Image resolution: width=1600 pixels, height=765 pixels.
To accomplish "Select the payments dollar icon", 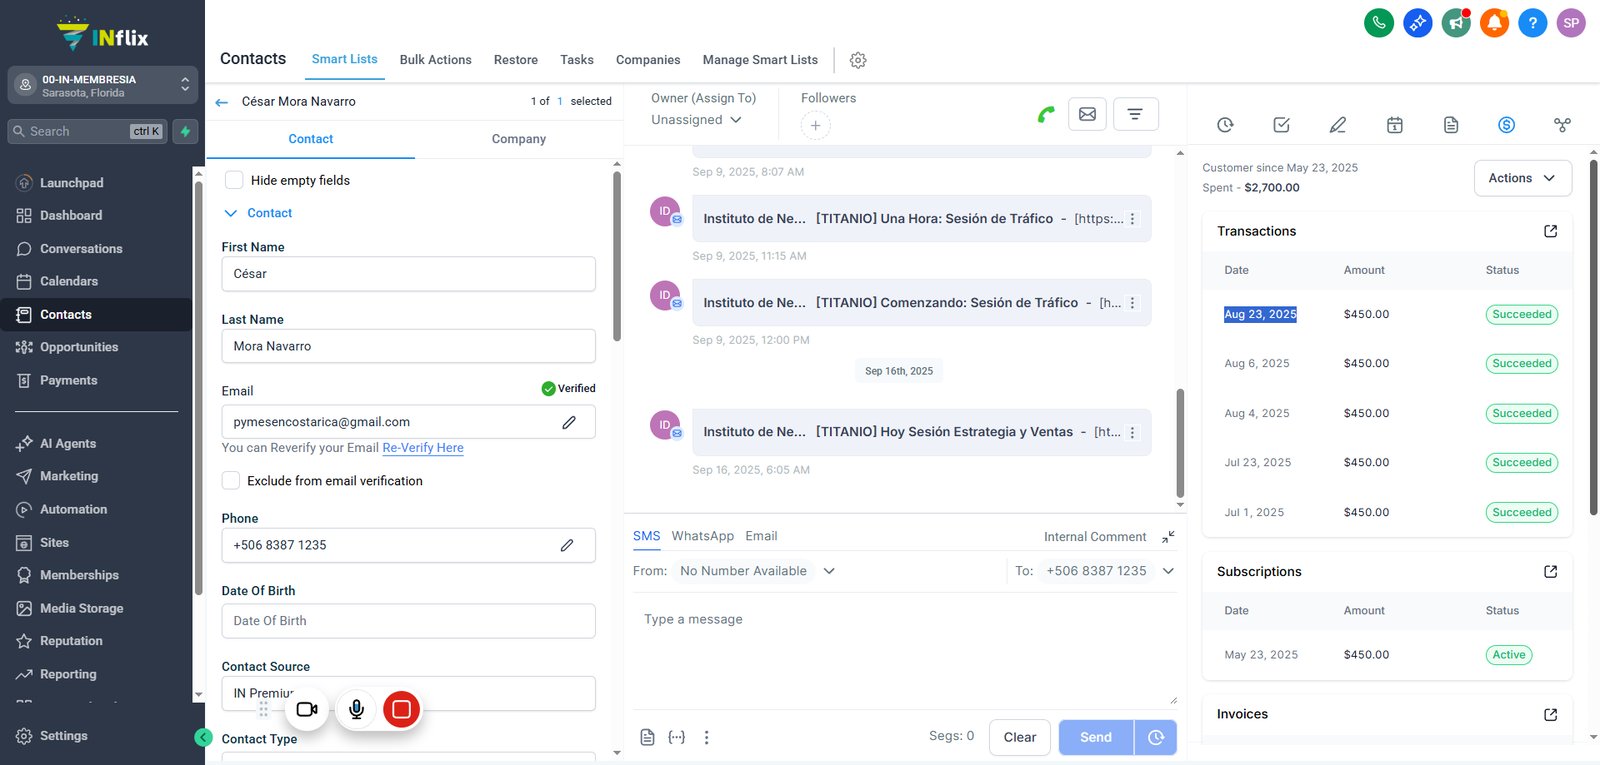I will click(x=1506, y=125).
